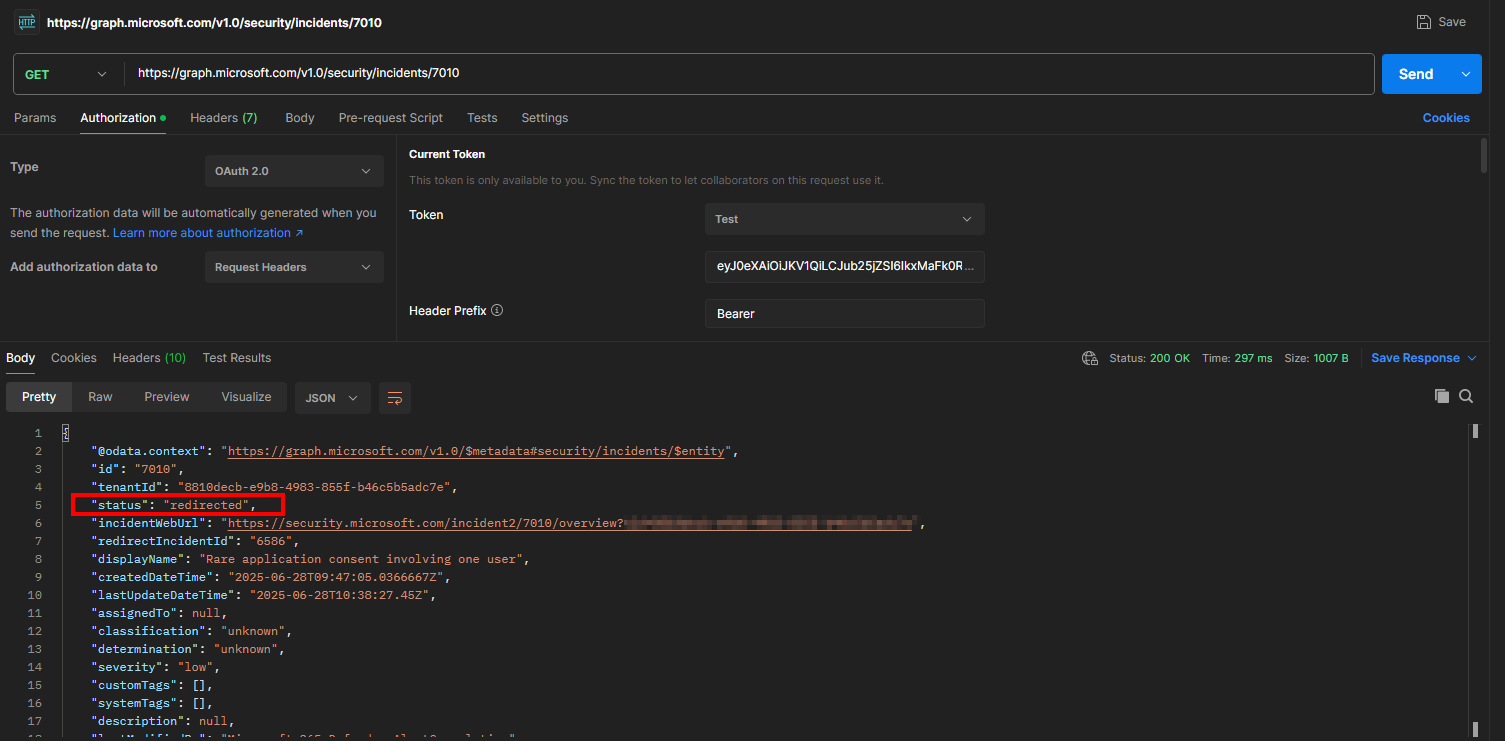Open the Learn more about authorization link
Viewport: 1505px width, 741px height.
(x=207, y=233)
